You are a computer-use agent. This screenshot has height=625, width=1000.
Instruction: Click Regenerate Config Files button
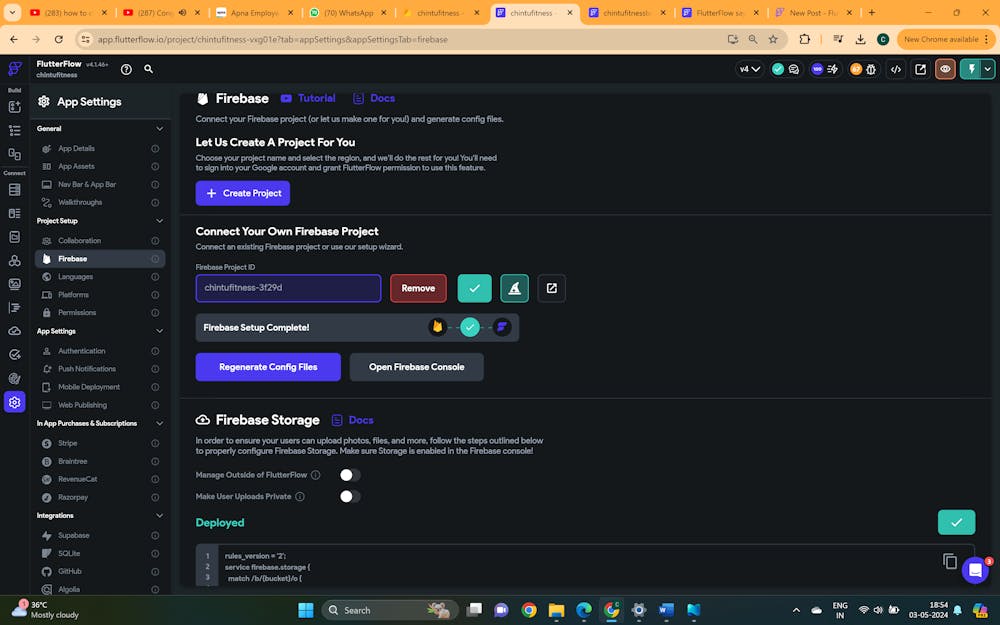click(x=268, y=367)
